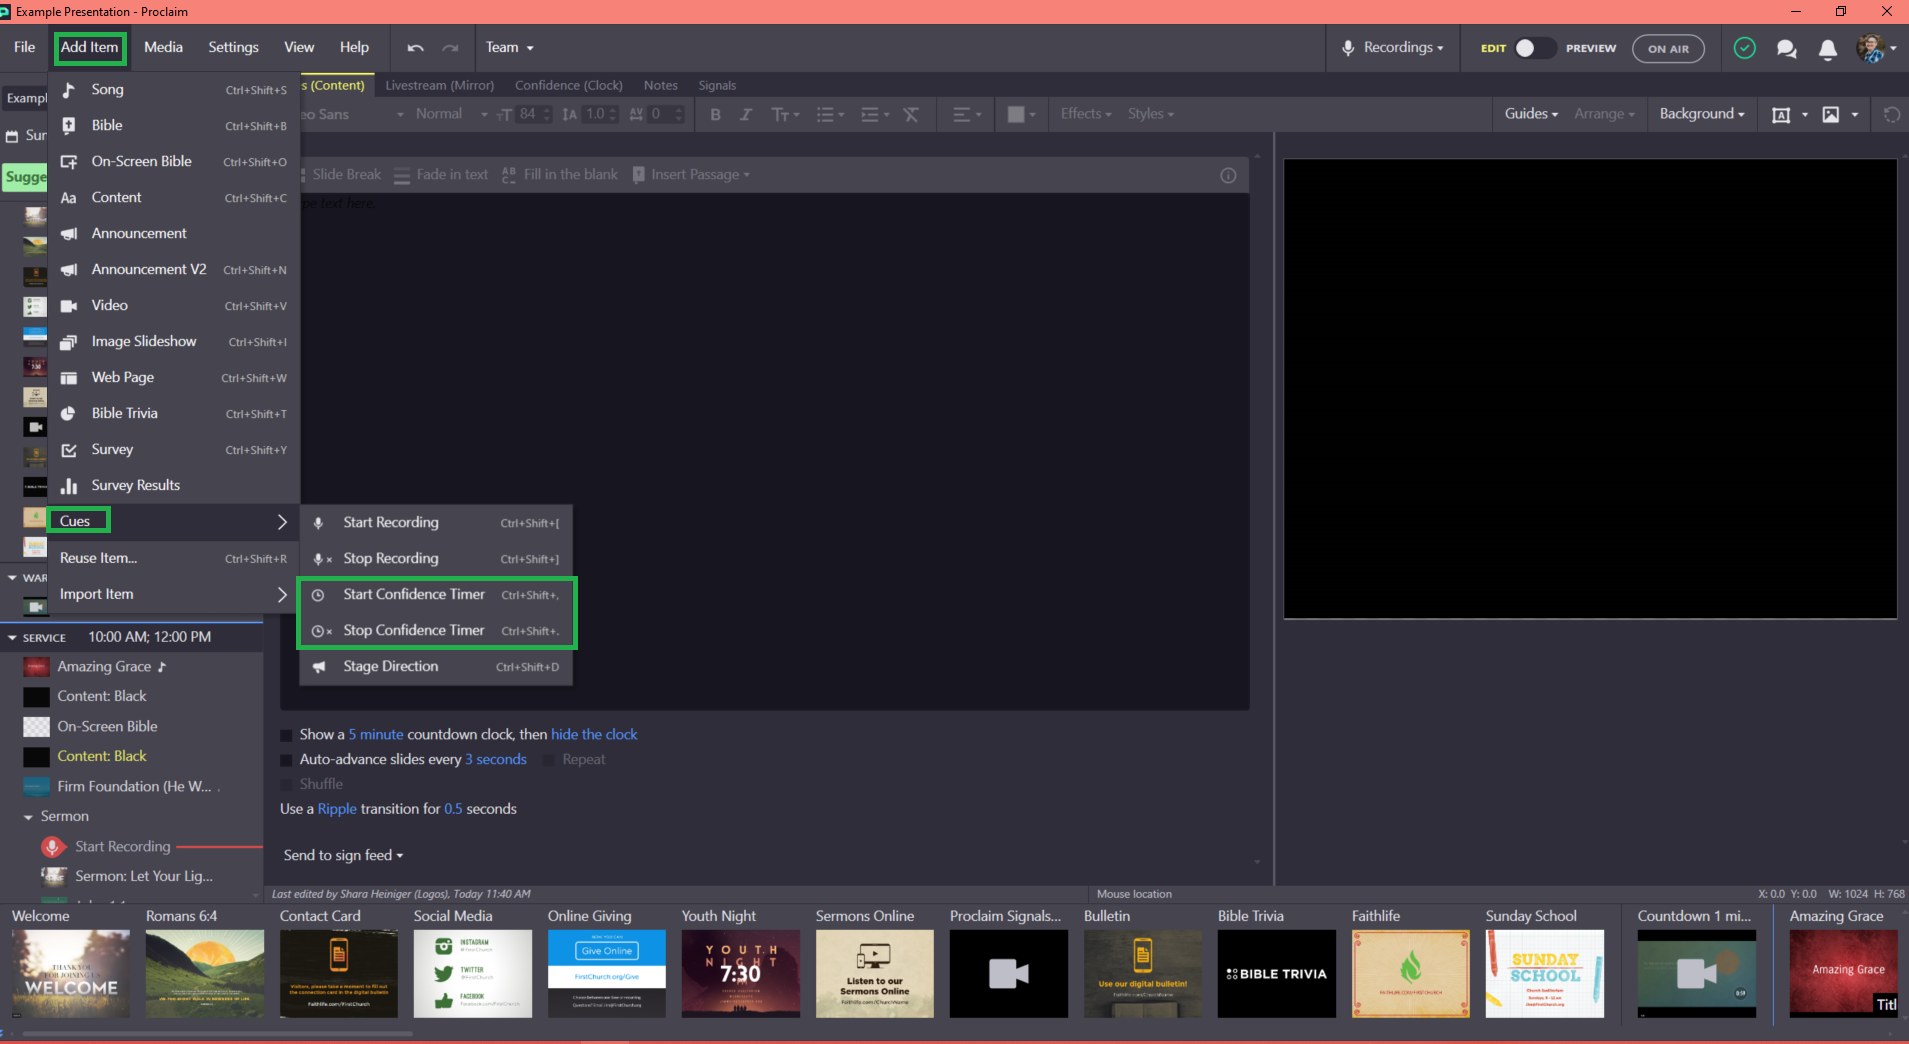Click the info icon in the content editor
This screenshot has height=1044, width=1909.
(1228, 175)
